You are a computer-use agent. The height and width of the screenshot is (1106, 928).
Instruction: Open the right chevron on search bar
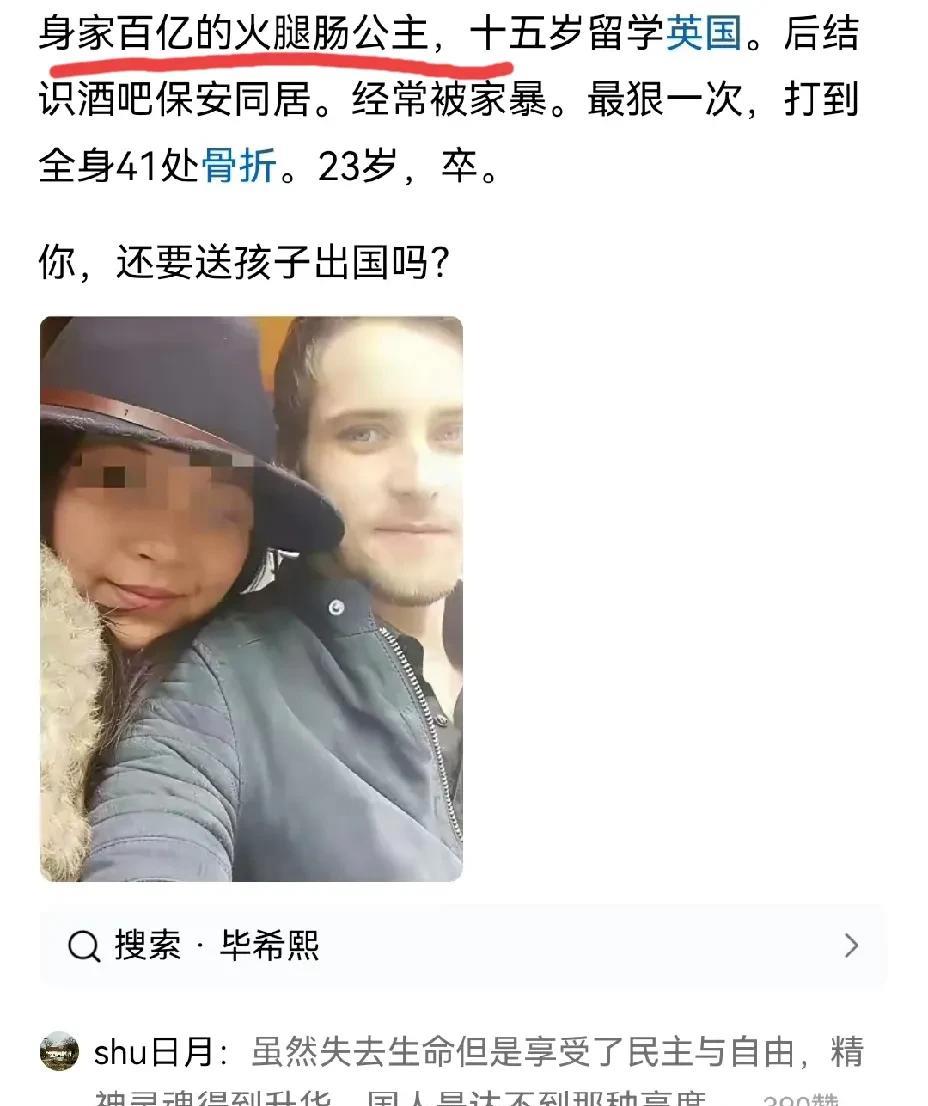[851, 945]
